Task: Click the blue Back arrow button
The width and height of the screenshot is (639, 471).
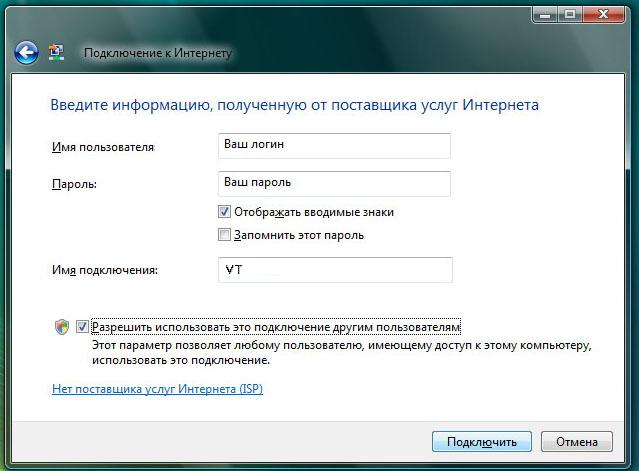Action: point(26,52)
